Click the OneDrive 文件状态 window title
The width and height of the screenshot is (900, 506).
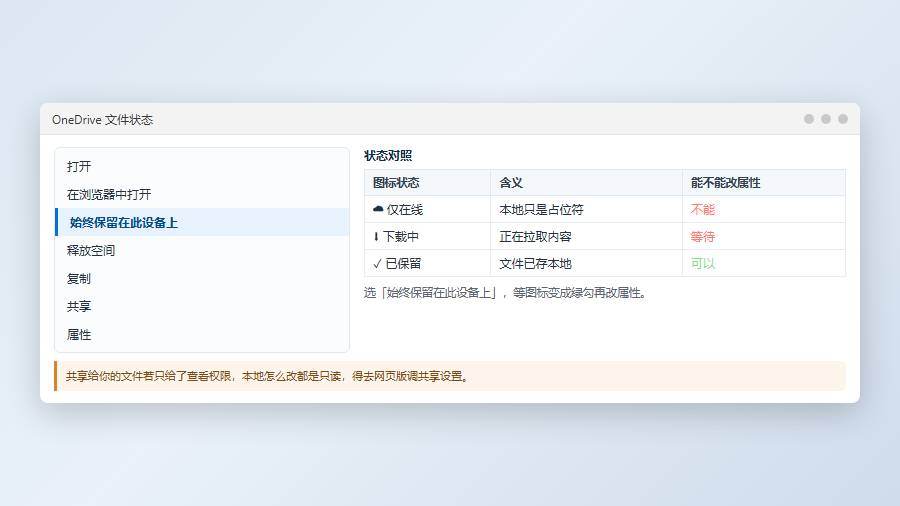(102, 119)
